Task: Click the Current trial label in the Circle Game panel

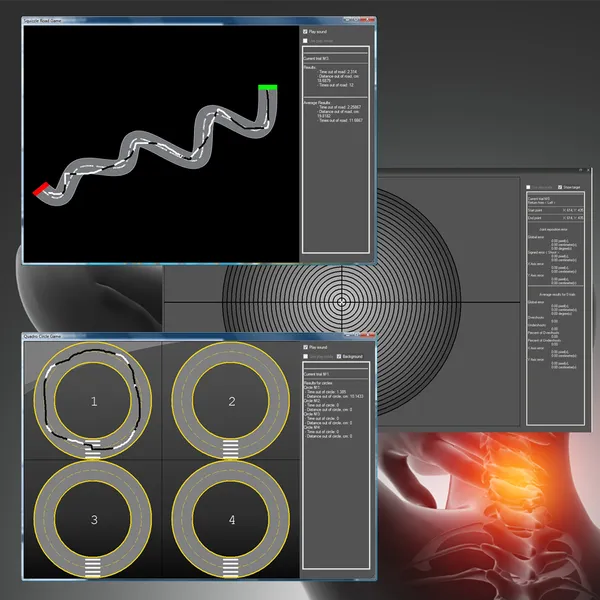Action: [316, 374]
